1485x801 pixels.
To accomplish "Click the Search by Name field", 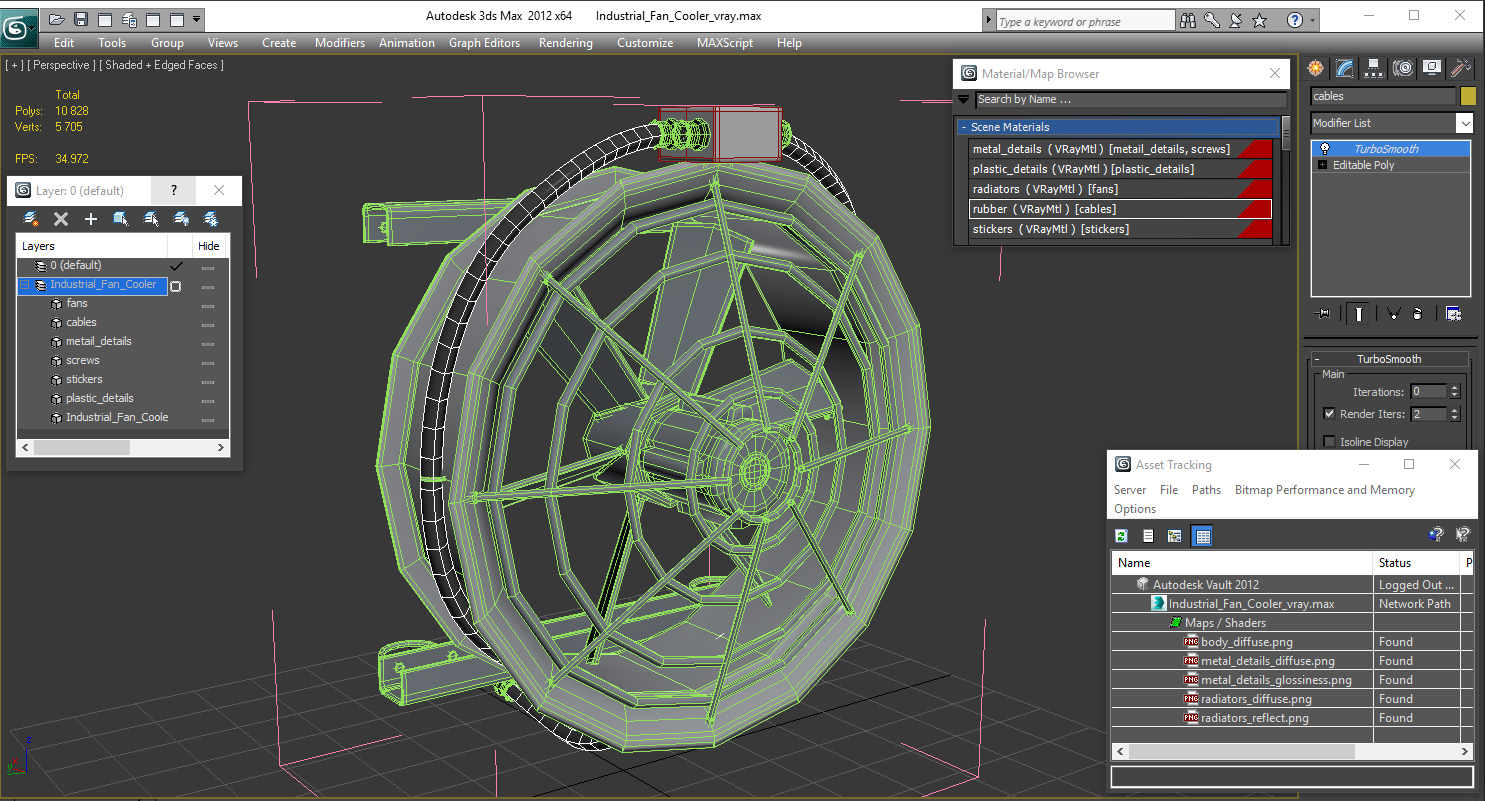I will pyautogui.click(x=1131, y=99).
